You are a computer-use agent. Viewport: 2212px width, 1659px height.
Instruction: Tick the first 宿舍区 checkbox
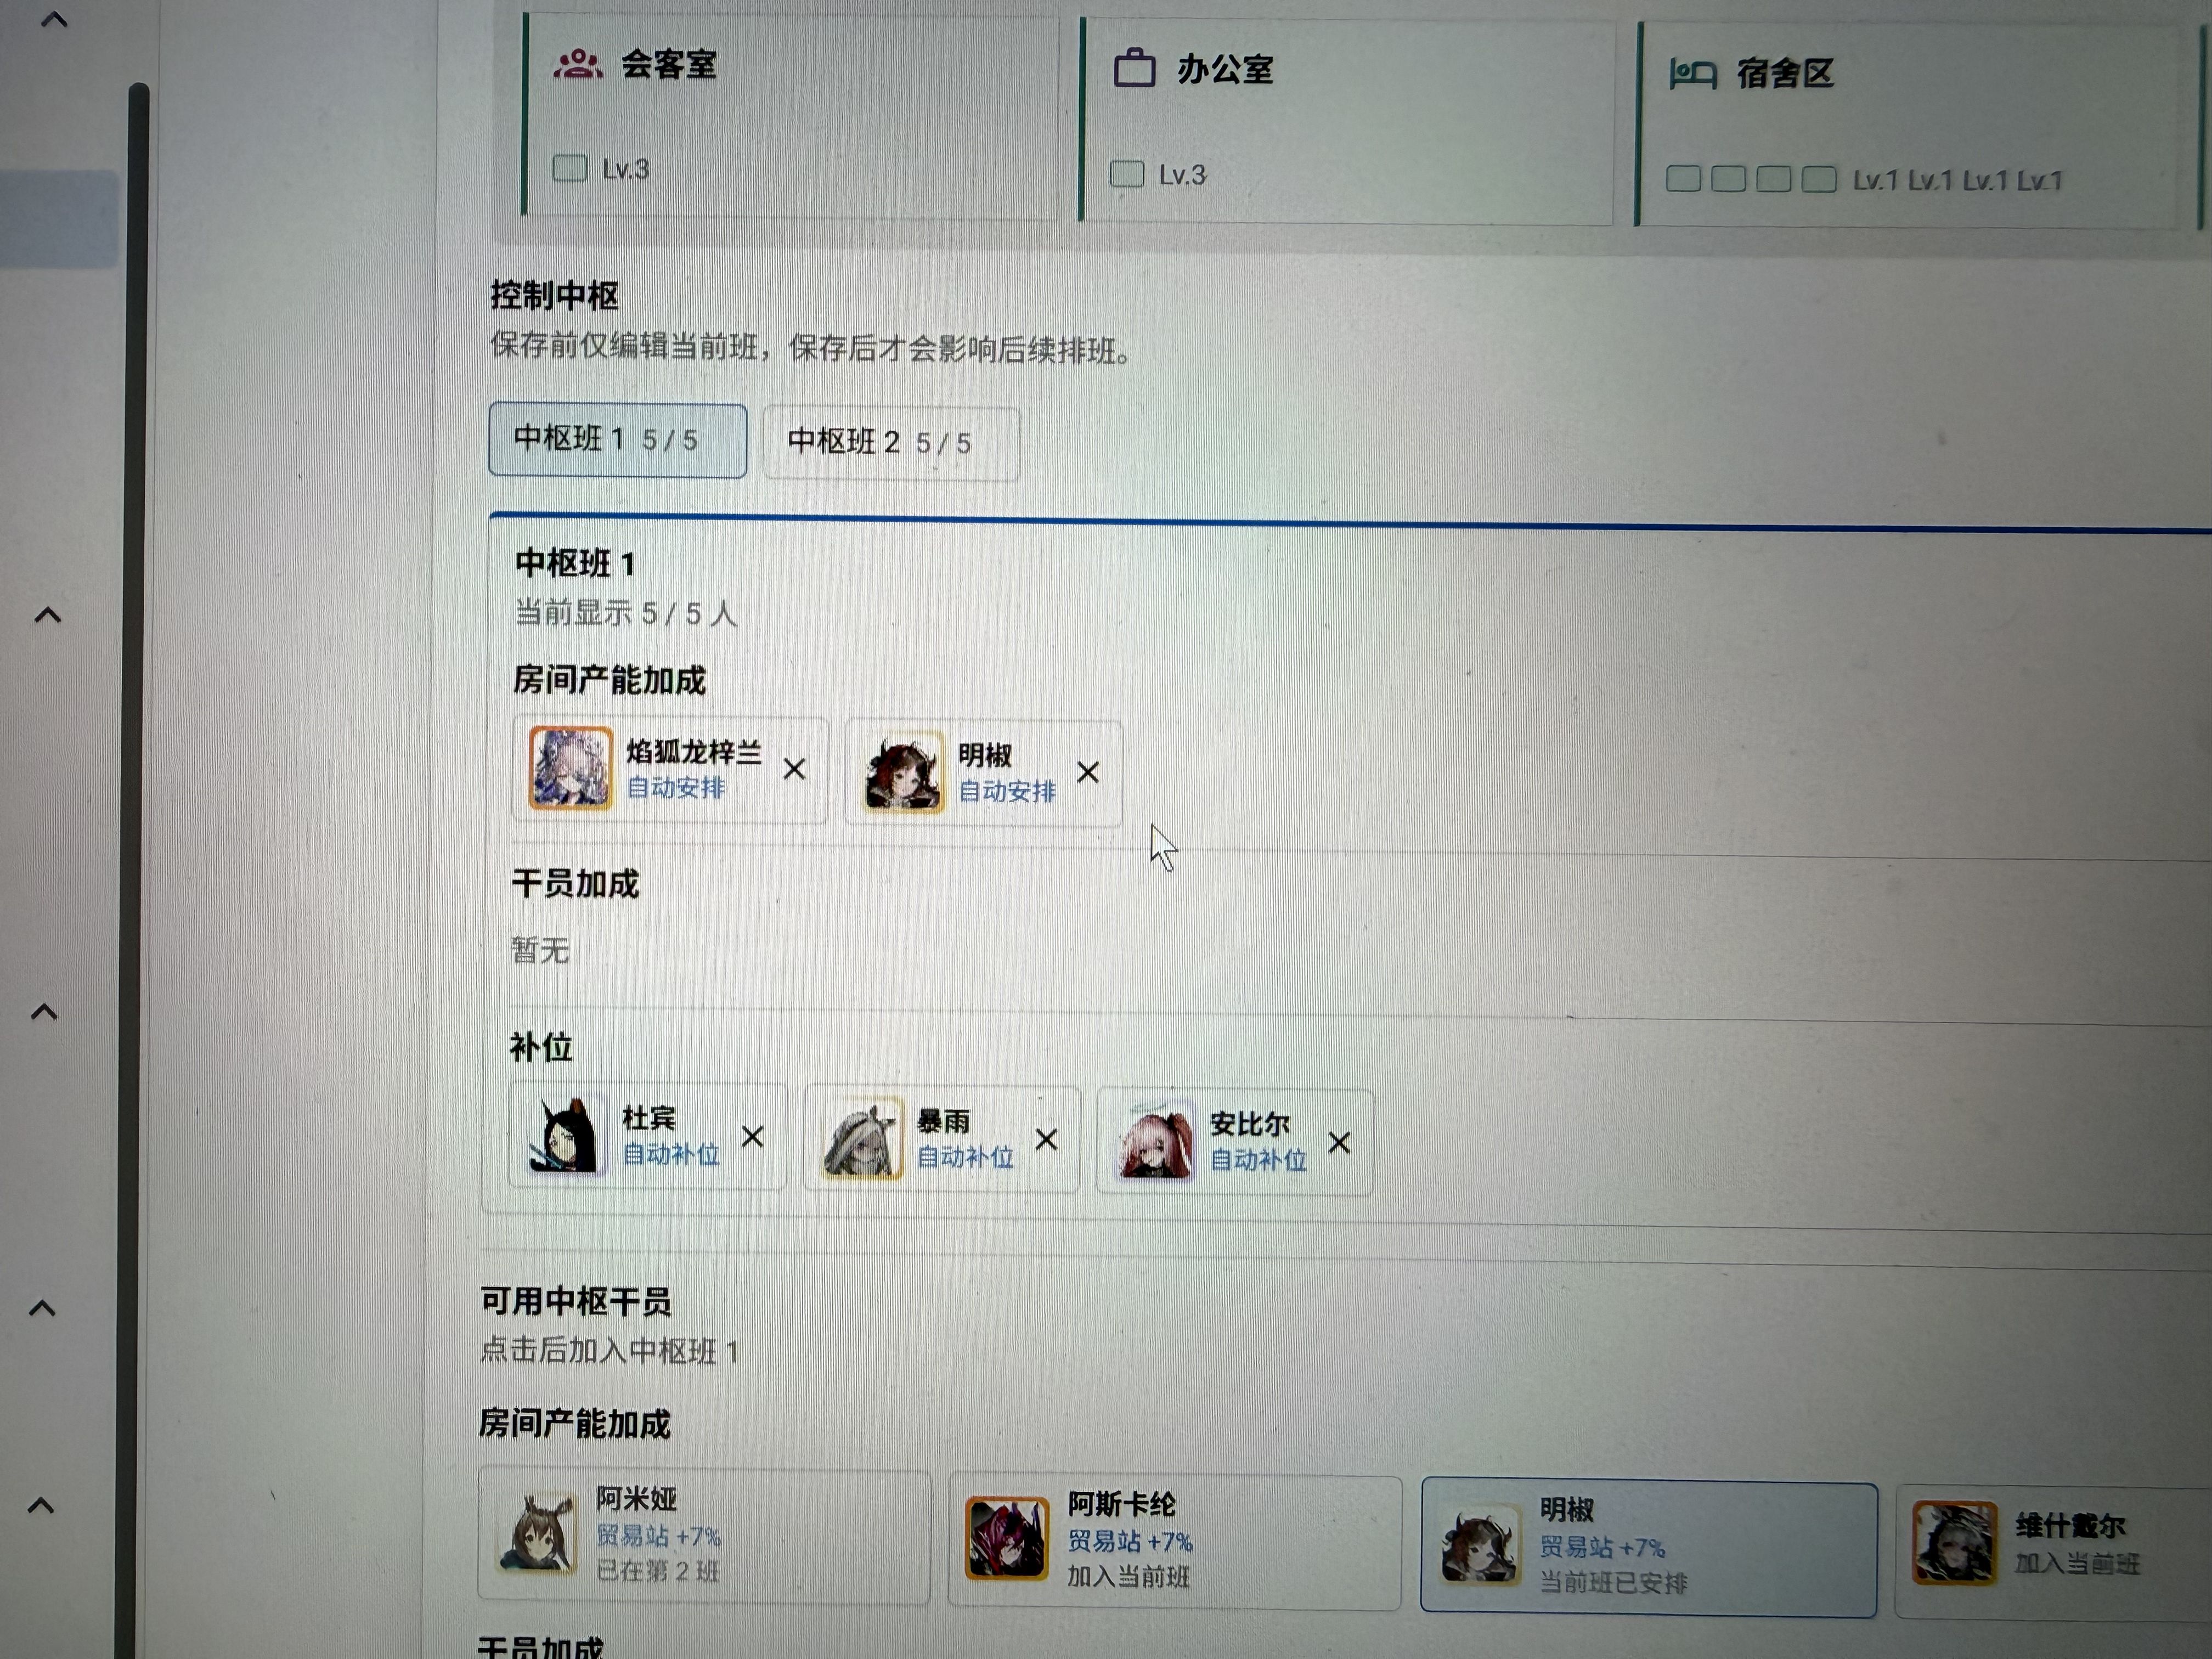(1683, 179)
